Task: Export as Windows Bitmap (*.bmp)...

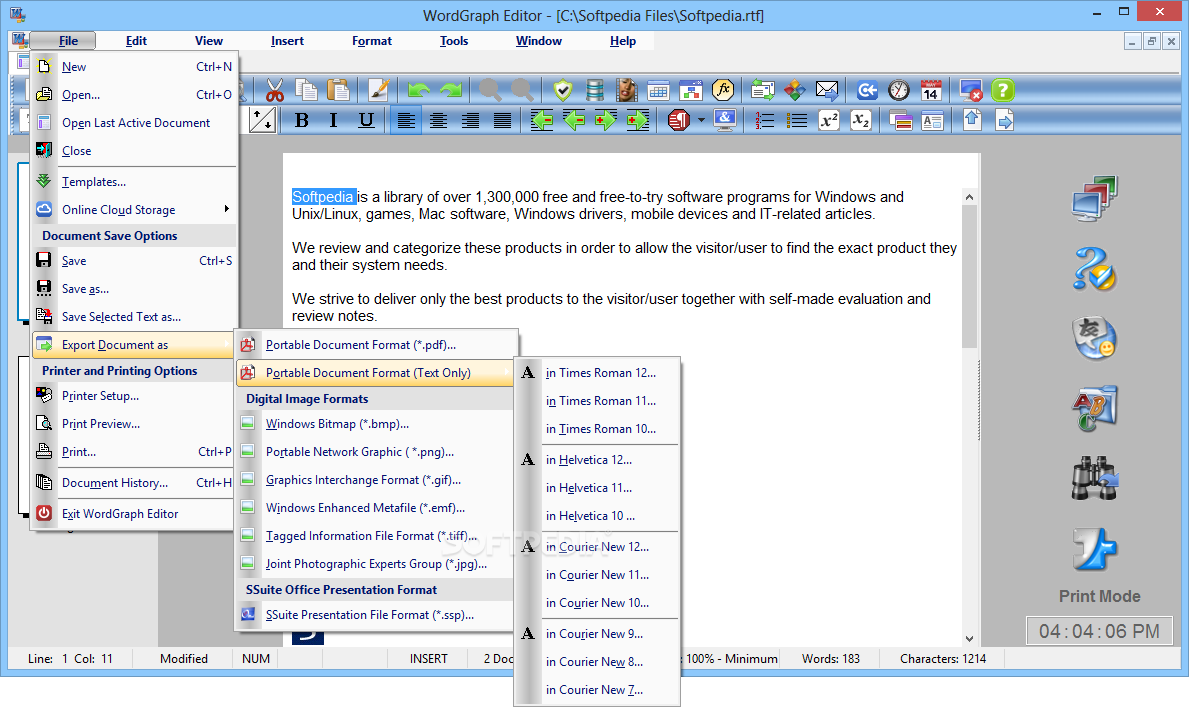Action: coord(375,423)
